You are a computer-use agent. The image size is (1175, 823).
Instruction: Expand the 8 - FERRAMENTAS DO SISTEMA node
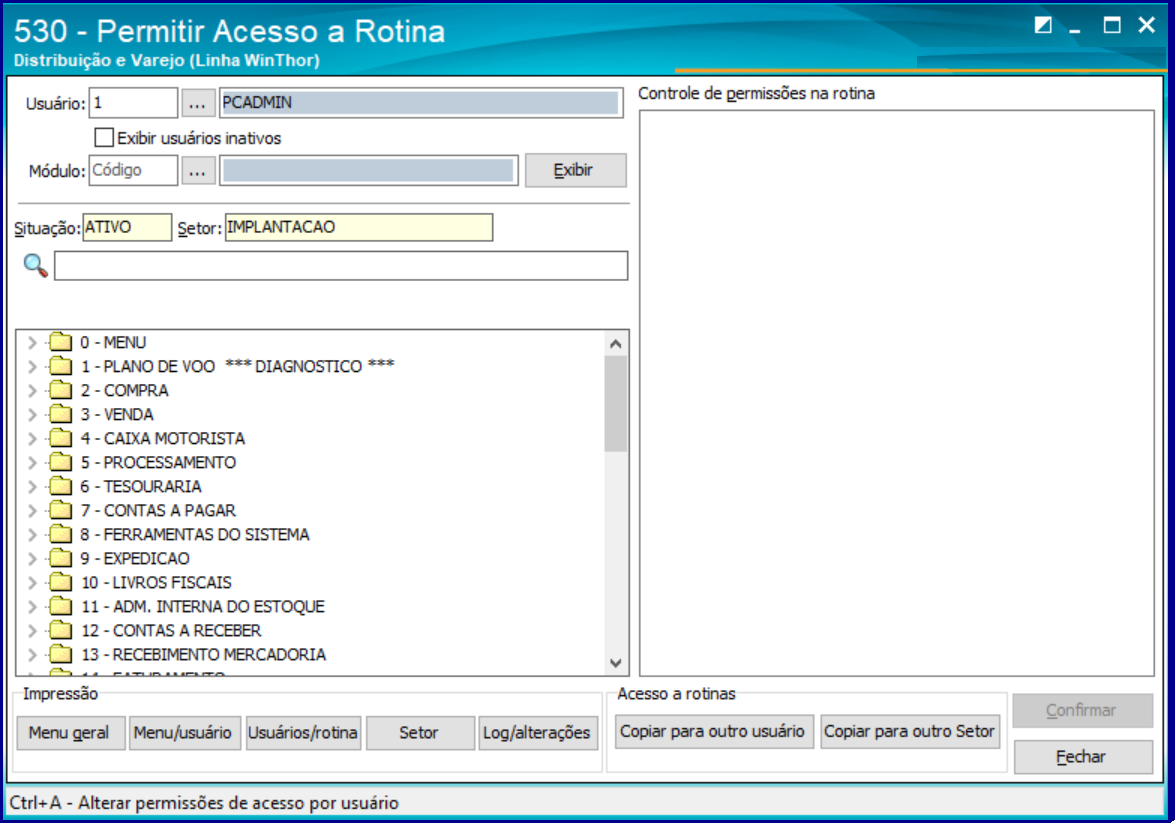[32, 534]
